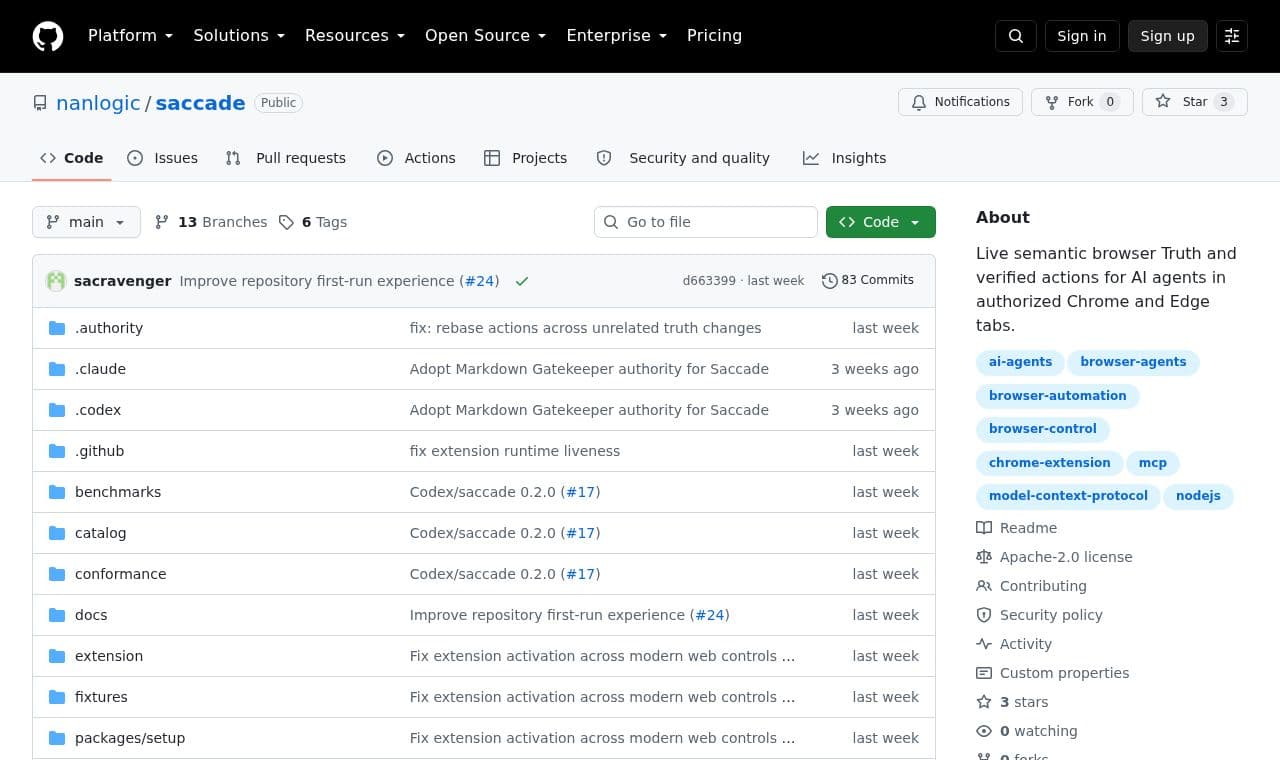
Task: Star the saccade repository
Action: 1195,102
